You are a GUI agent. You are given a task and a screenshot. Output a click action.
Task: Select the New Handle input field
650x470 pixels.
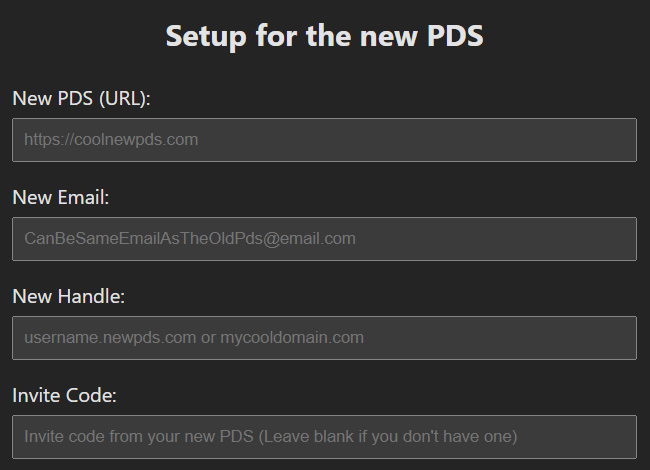tap(324, 338)
